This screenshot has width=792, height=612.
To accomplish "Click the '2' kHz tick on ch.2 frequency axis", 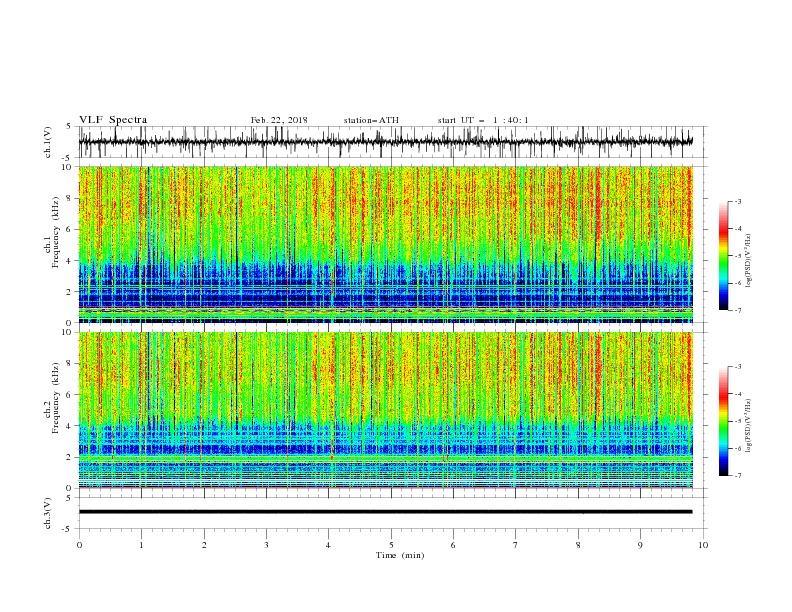I will [x=70, y=457].
